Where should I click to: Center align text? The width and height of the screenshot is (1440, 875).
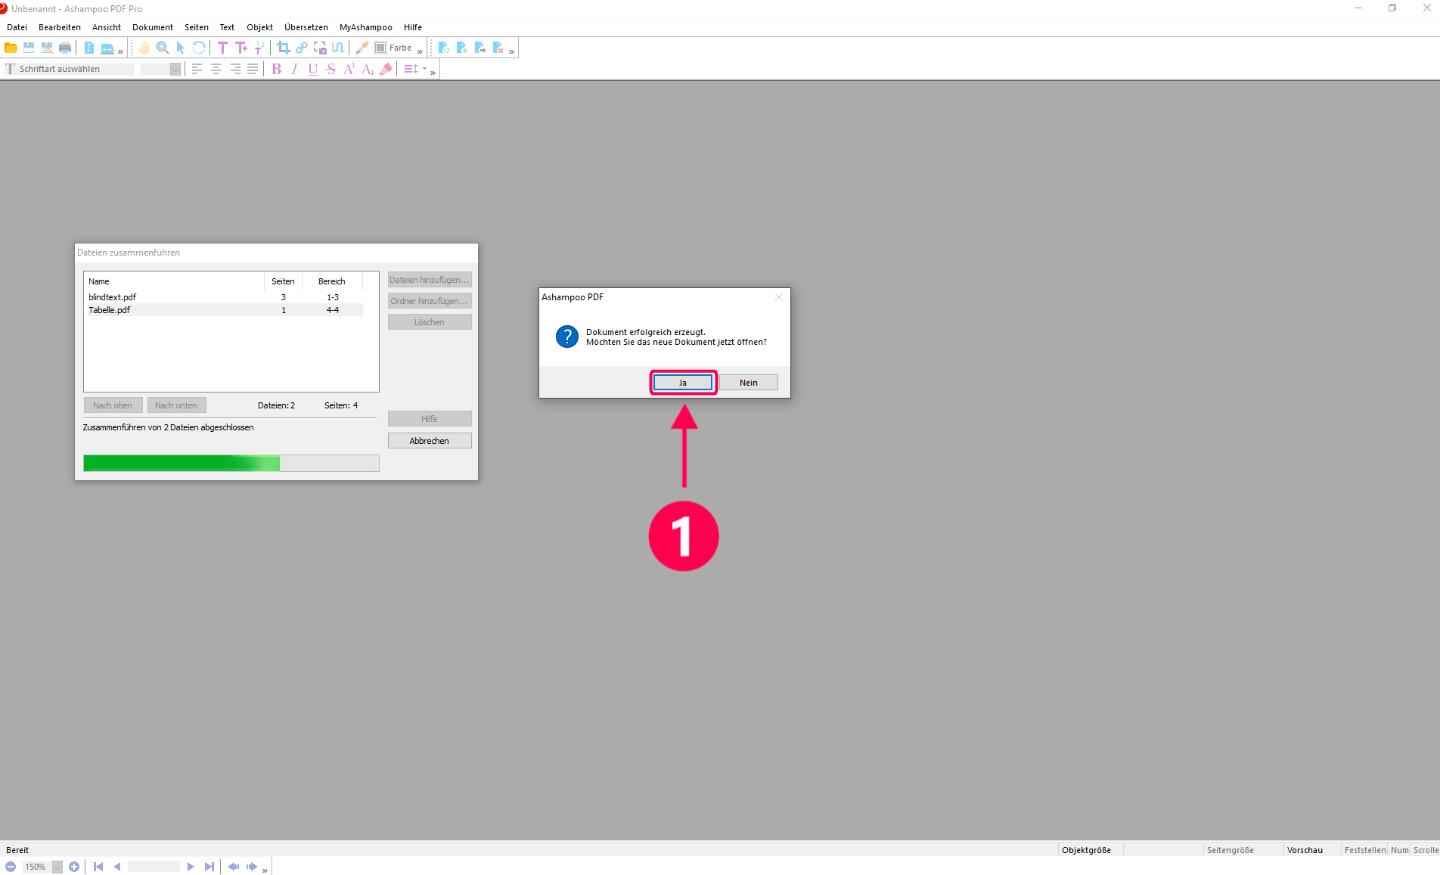coord(216,69)
